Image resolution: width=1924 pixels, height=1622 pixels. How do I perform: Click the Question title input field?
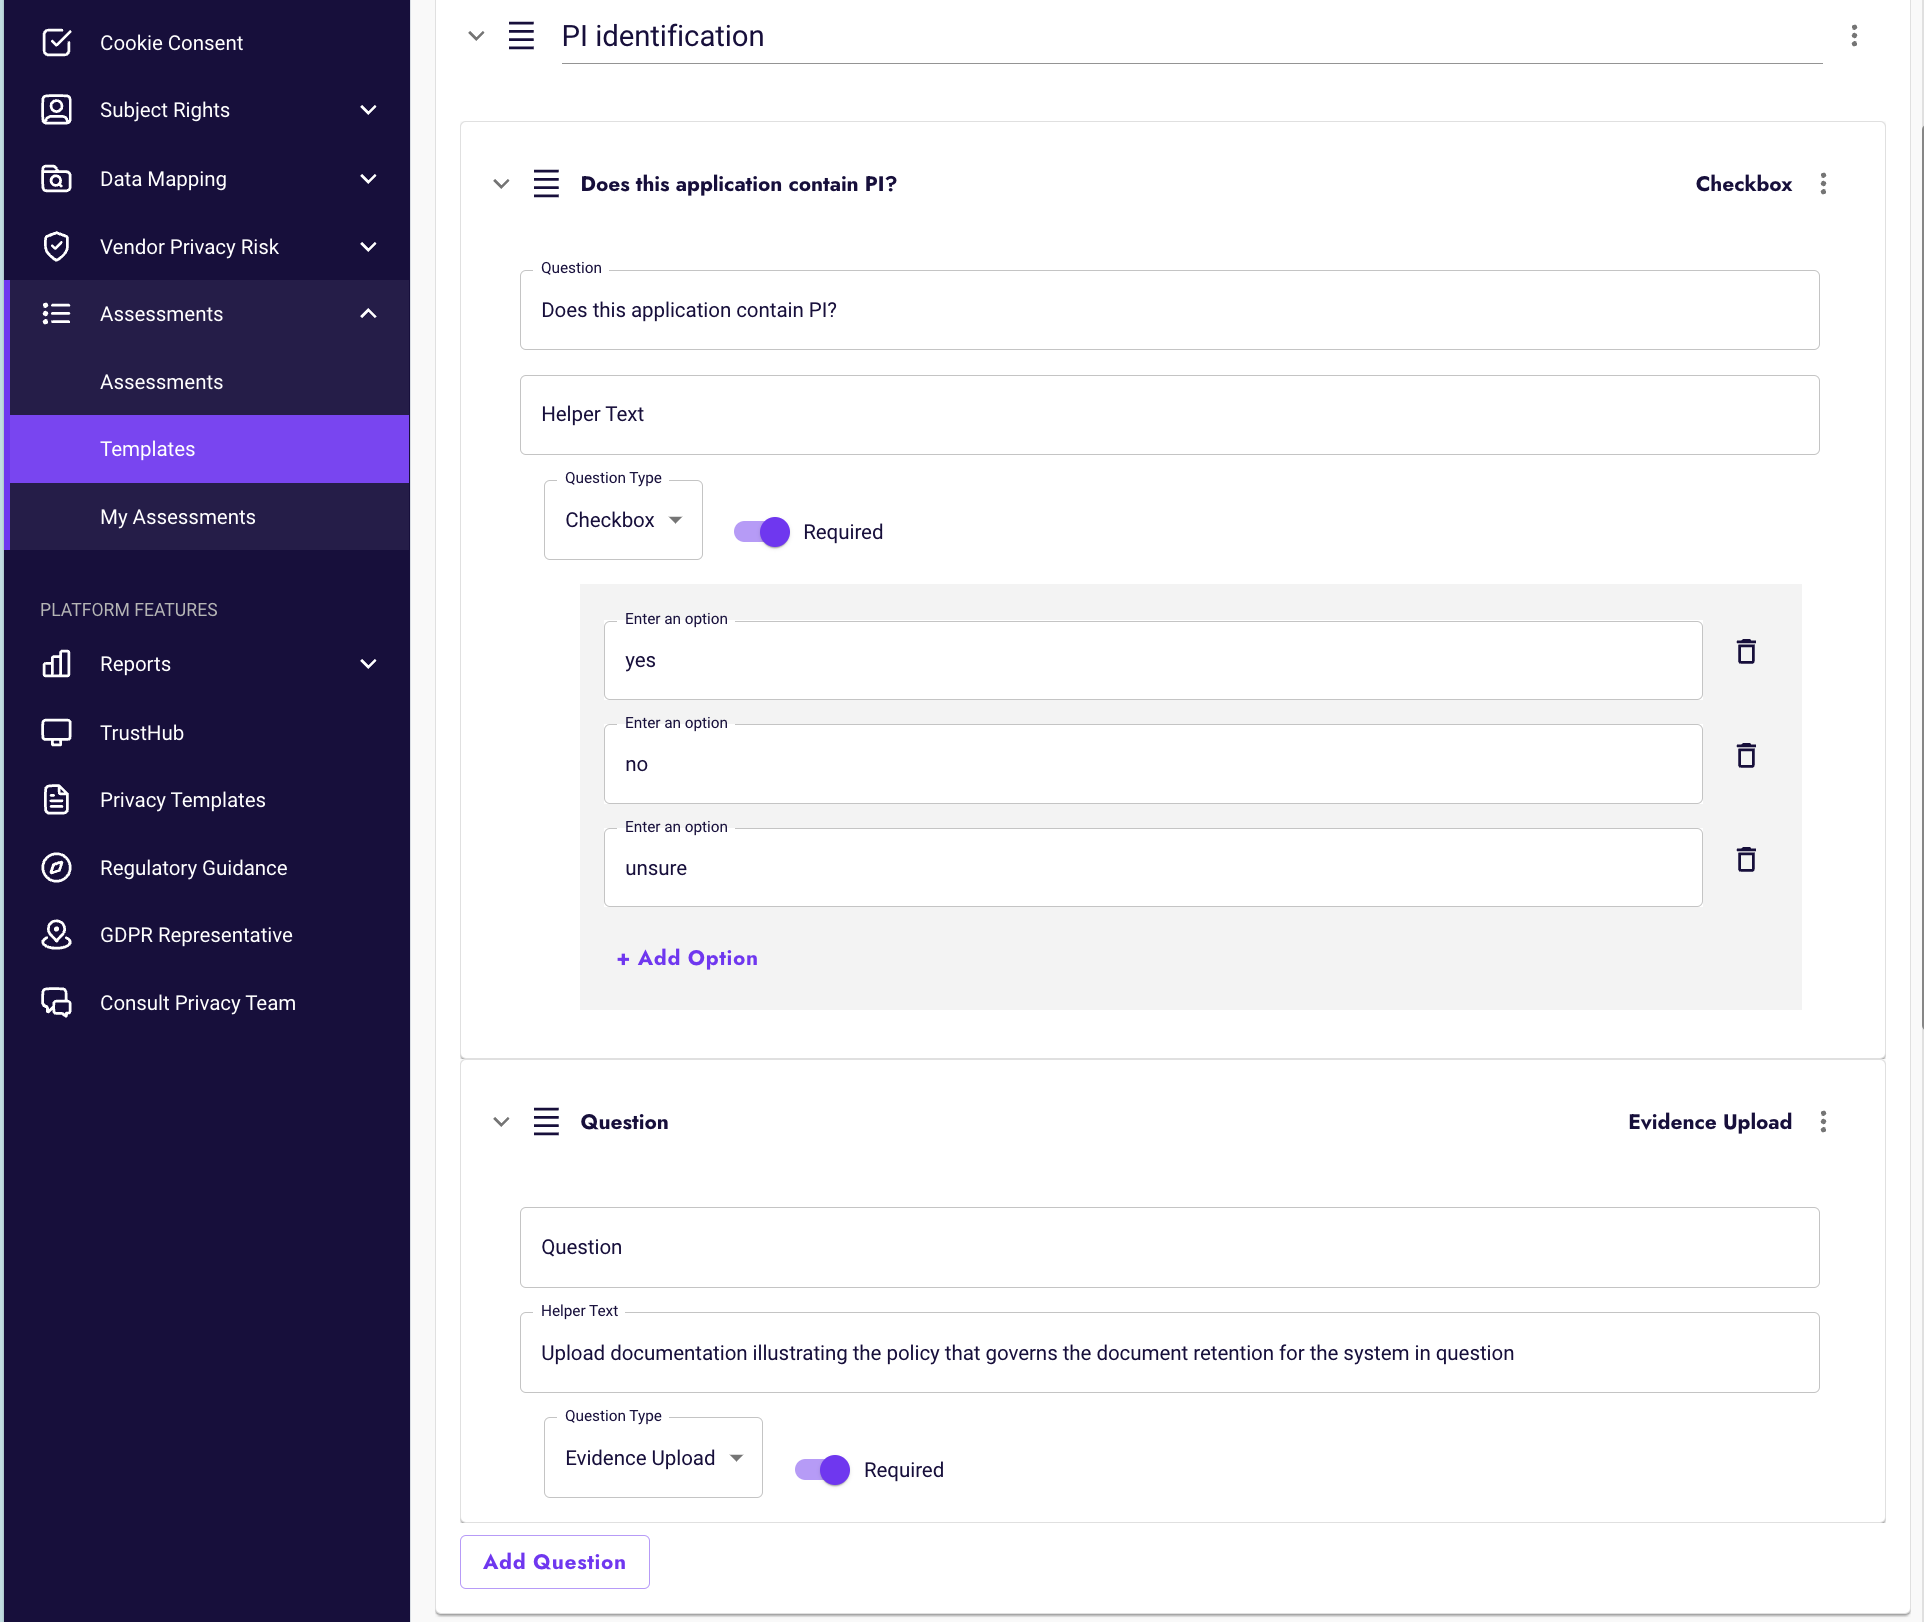pos(1171,1247)
